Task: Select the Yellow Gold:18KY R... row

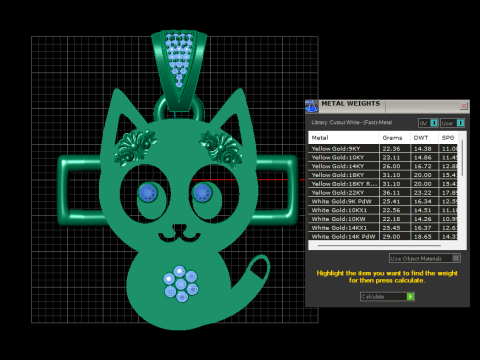Action: point(383,184)
